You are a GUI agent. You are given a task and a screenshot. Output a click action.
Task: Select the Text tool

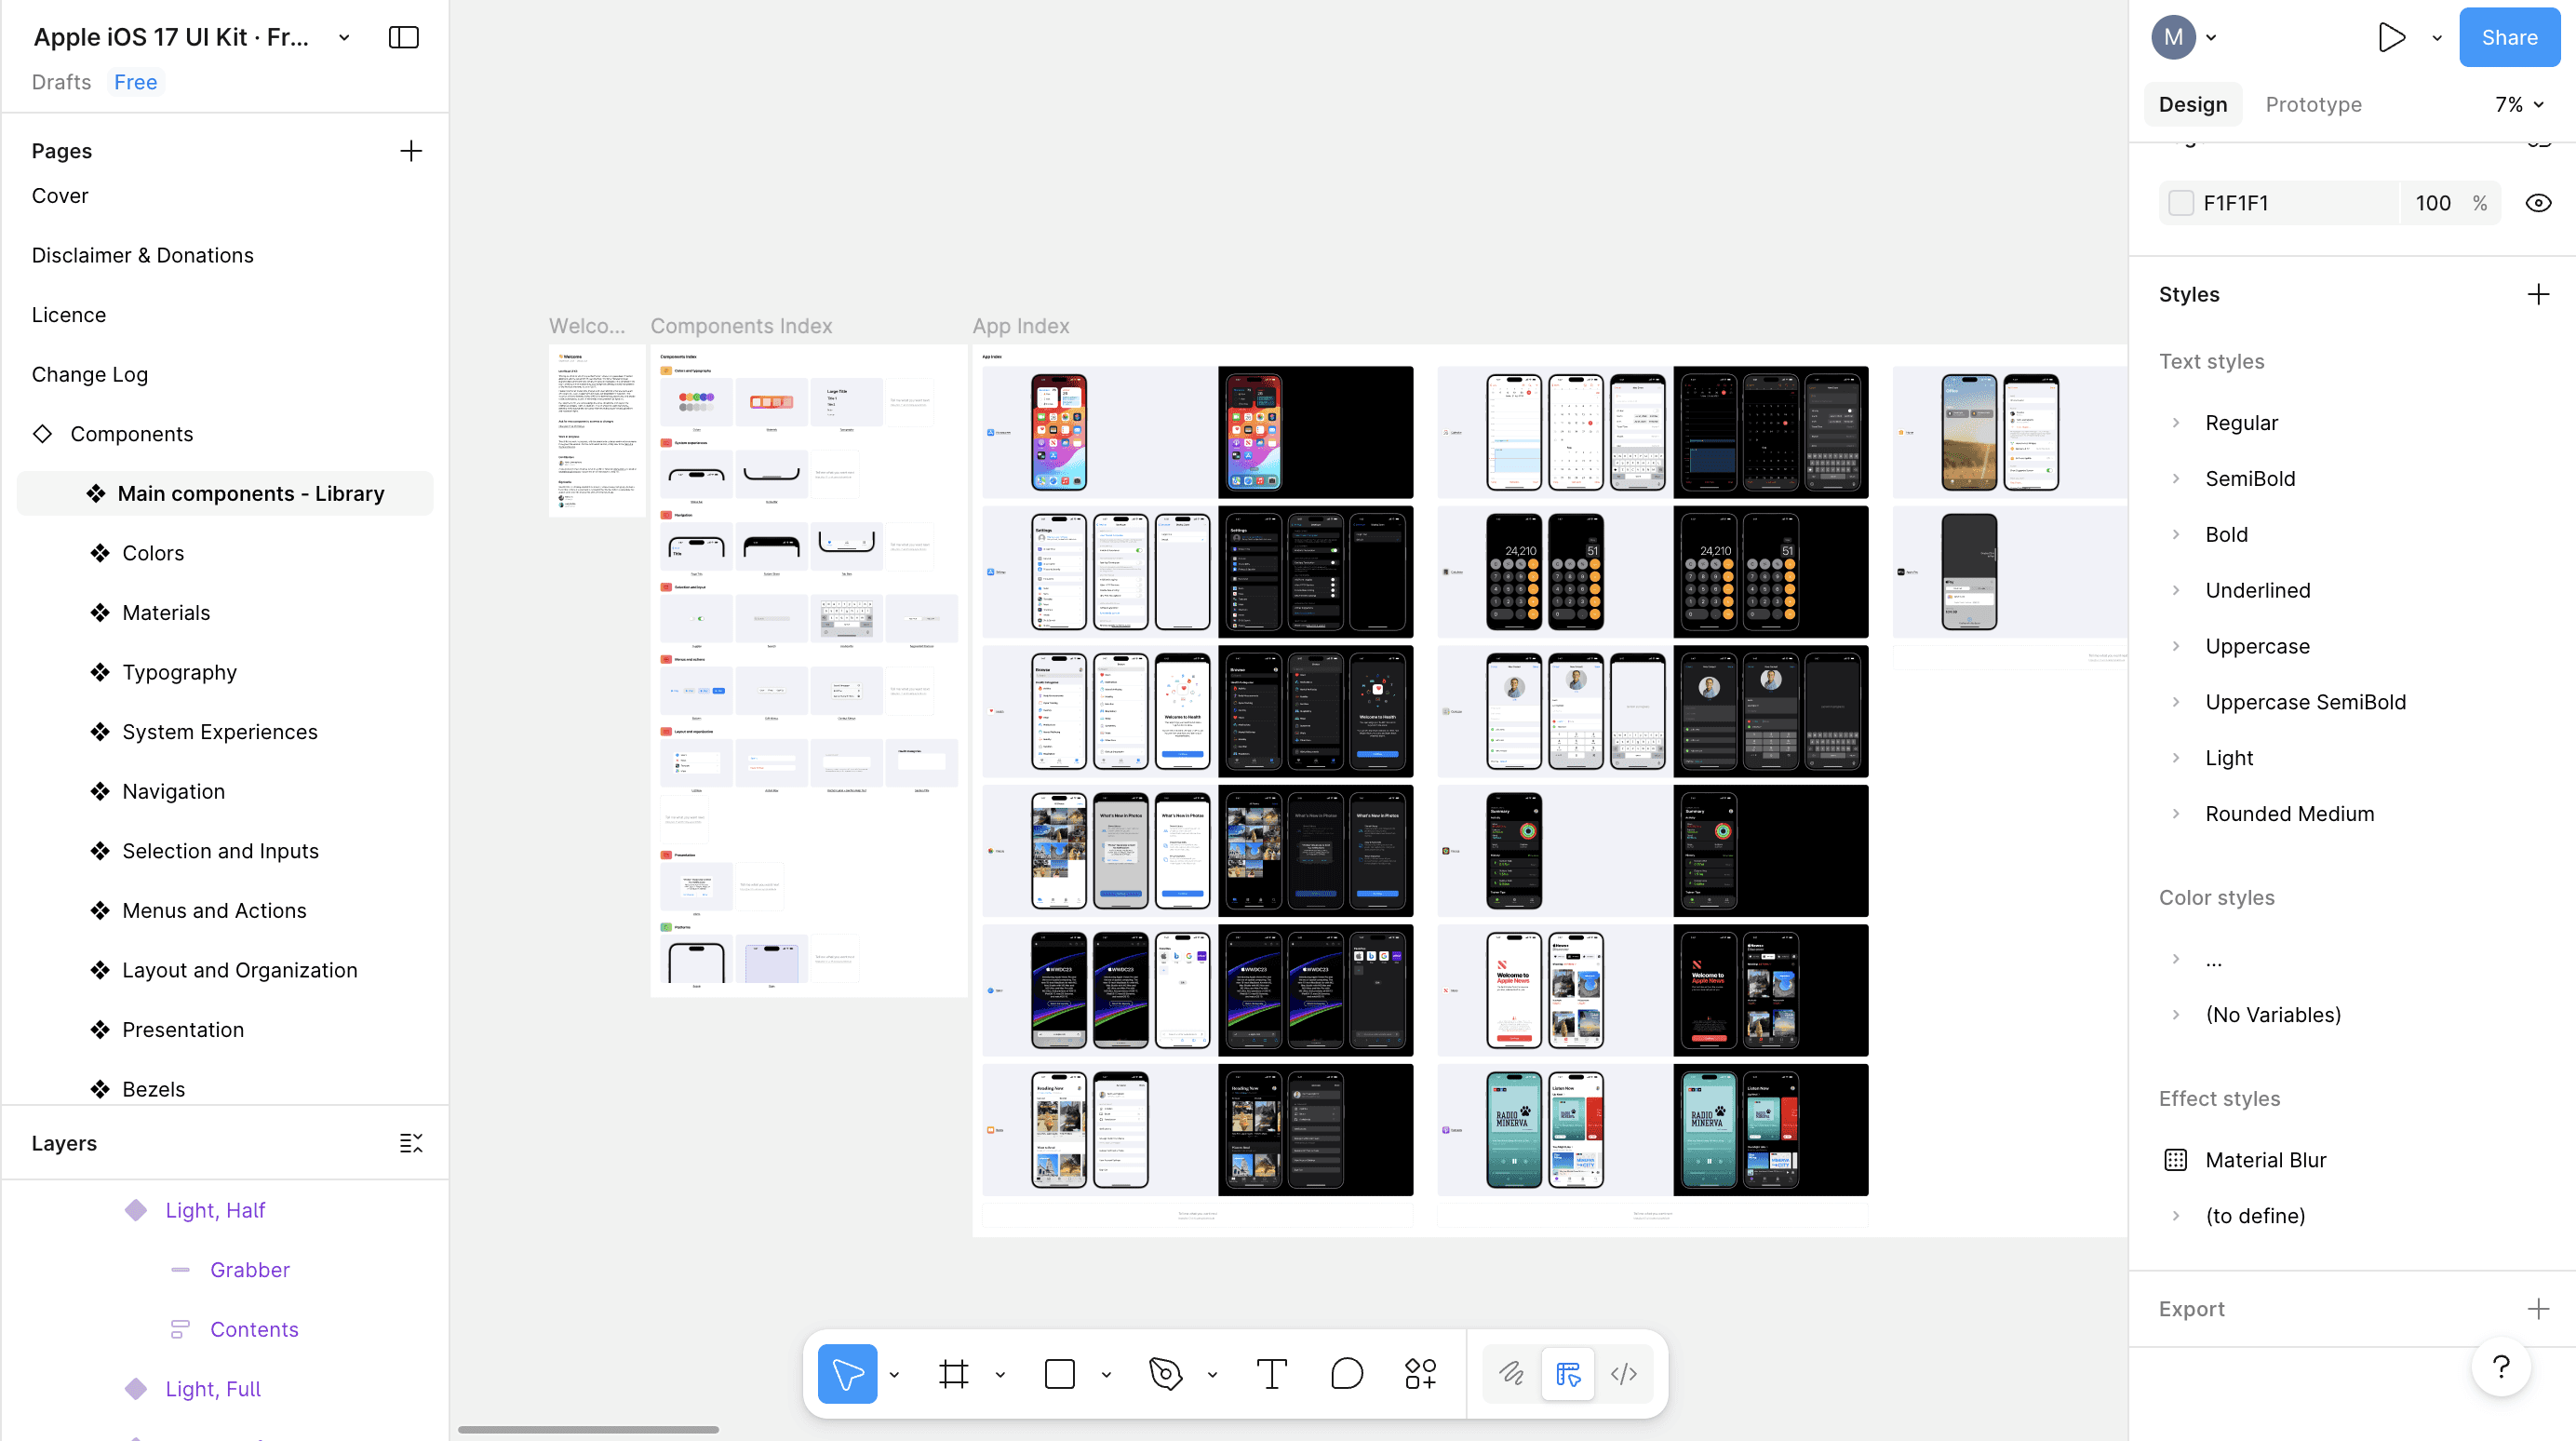click(1271, 1374)
